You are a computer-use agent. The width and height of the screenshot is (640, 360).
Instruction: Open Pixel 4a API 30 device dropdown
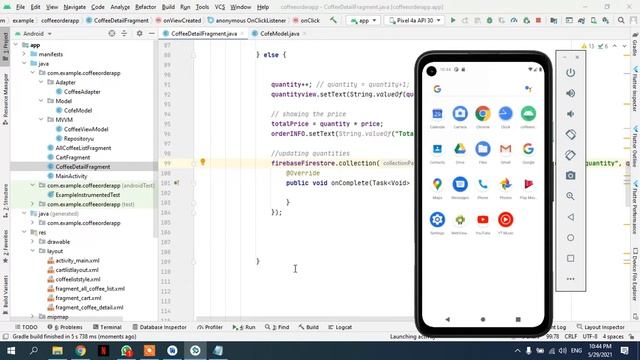[x=414, y=20]
